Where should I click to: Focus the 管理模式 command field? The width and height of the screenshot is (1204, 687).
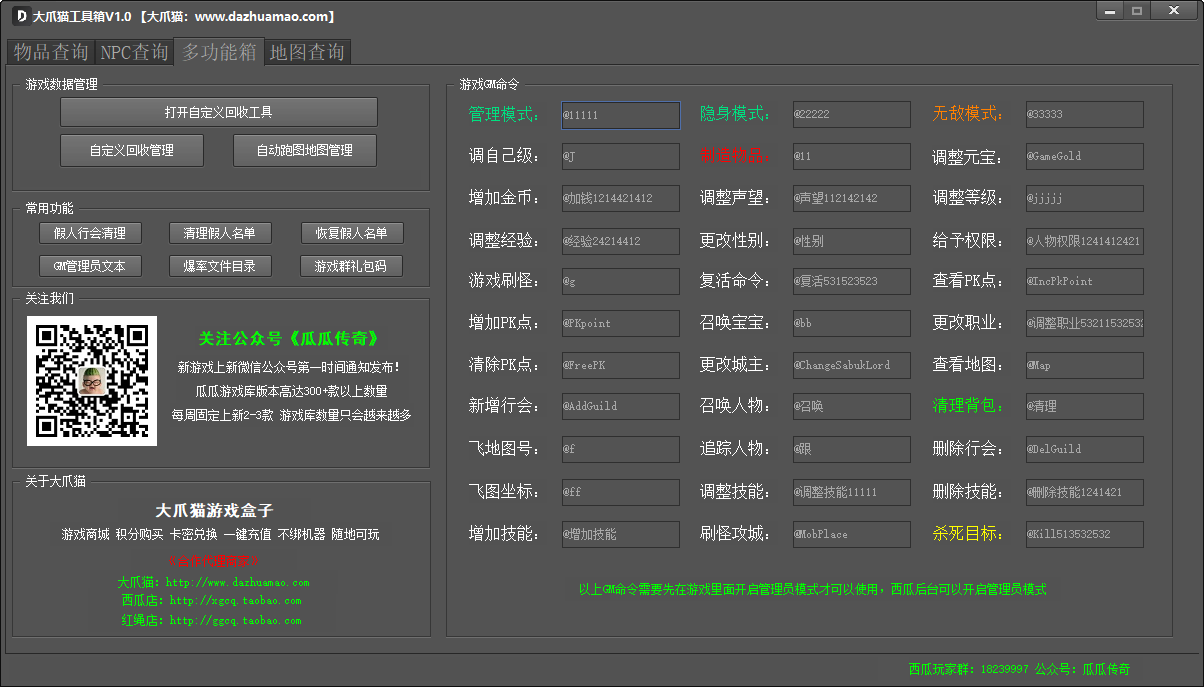click(x=620, y=115)
